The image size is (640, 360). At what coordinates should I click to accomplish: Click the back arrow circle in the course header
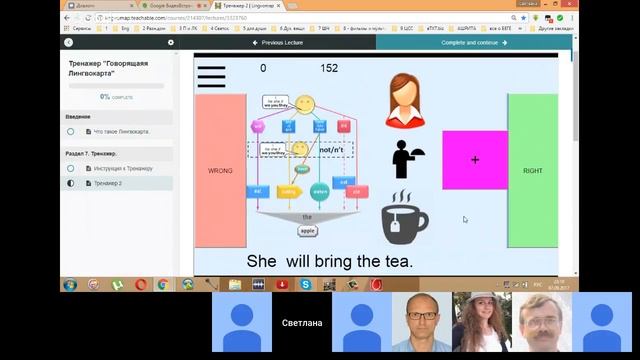pyautogui.click(x=69, y=42)
